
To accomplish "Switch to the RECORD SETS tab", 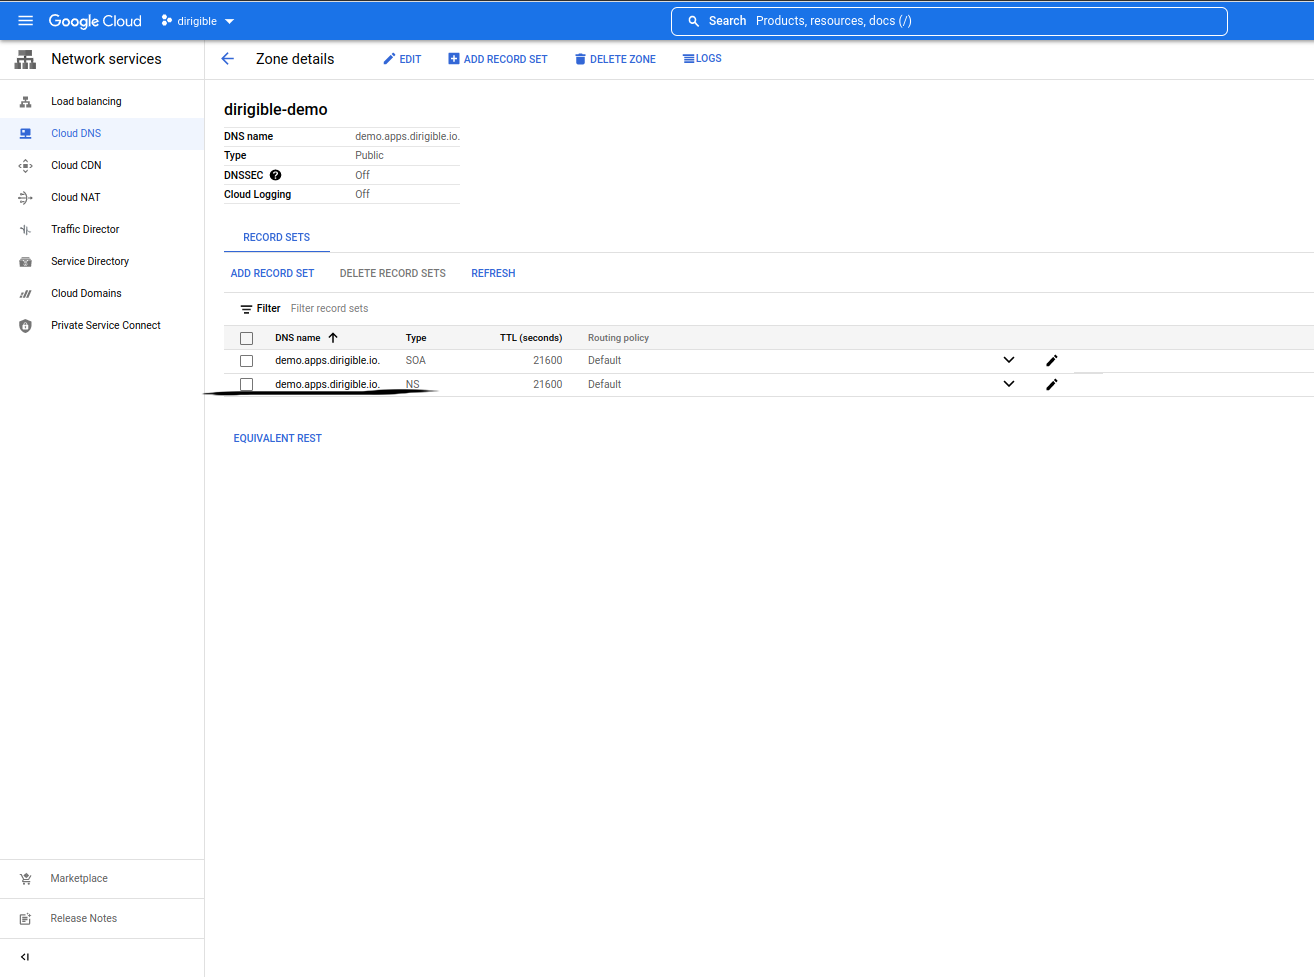I will point(276,238).
